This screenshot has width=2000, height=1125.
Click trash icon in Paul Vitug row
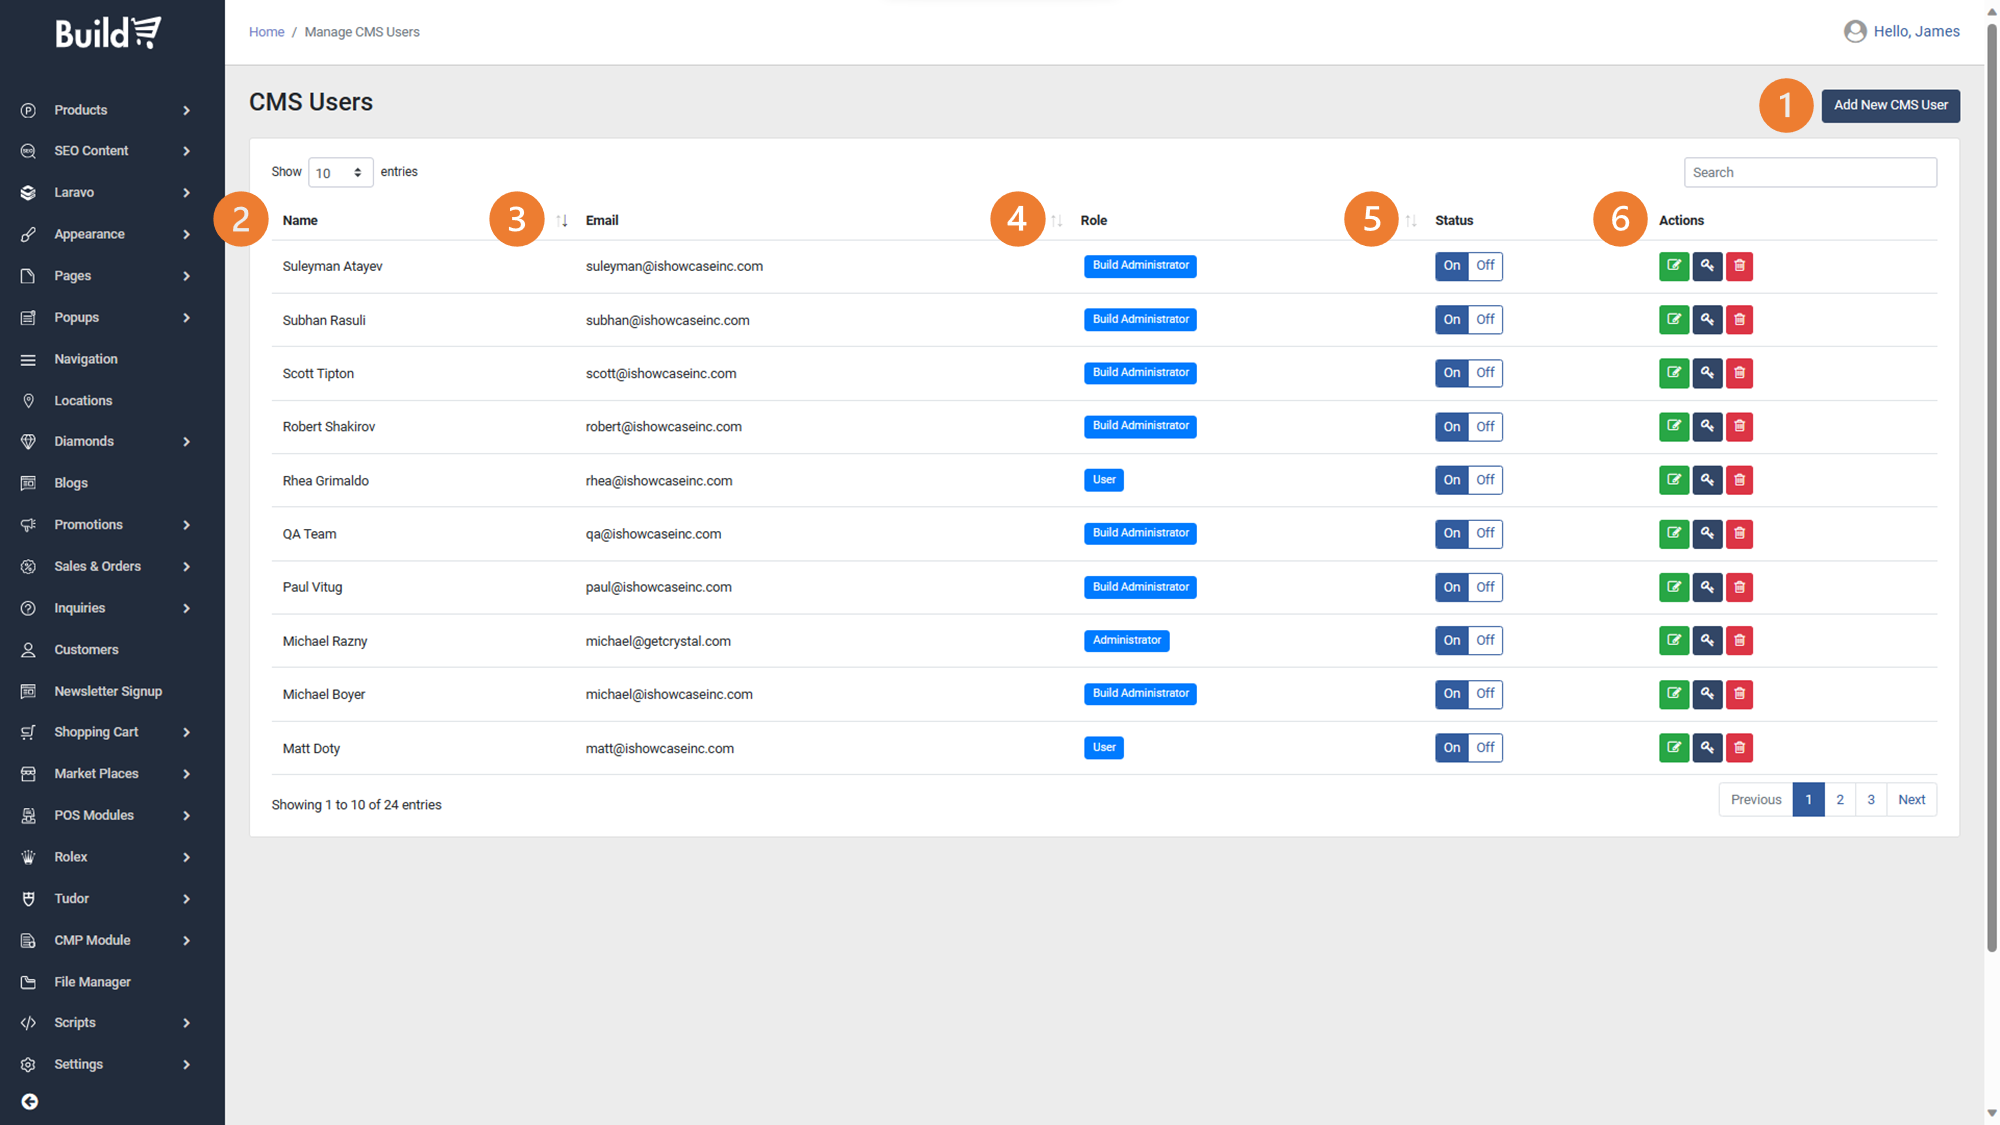1739,587
